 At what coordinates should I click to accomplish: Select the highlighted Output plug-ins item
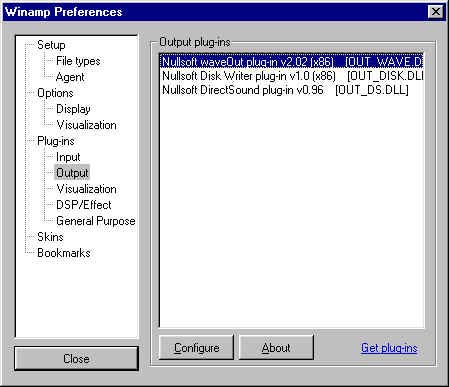[x=72, y=173]
